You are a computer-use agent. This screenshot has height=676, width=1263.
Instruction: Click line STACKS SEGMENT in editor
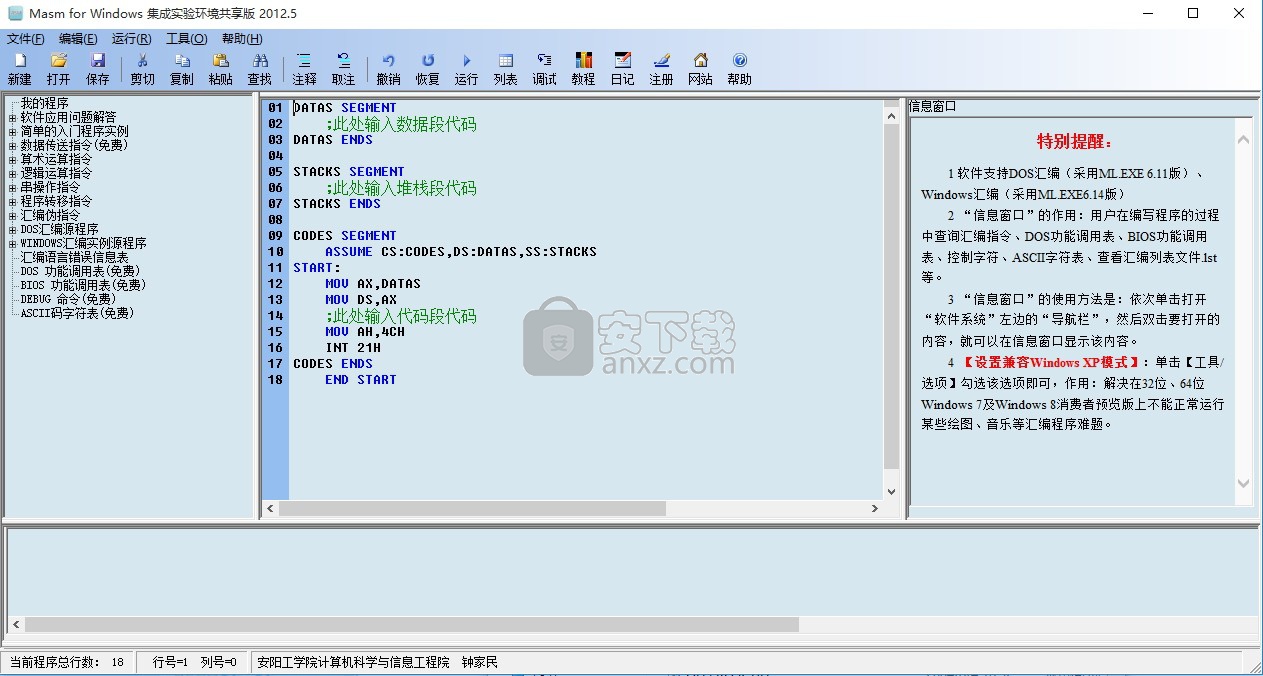click(x=349, y=171)
